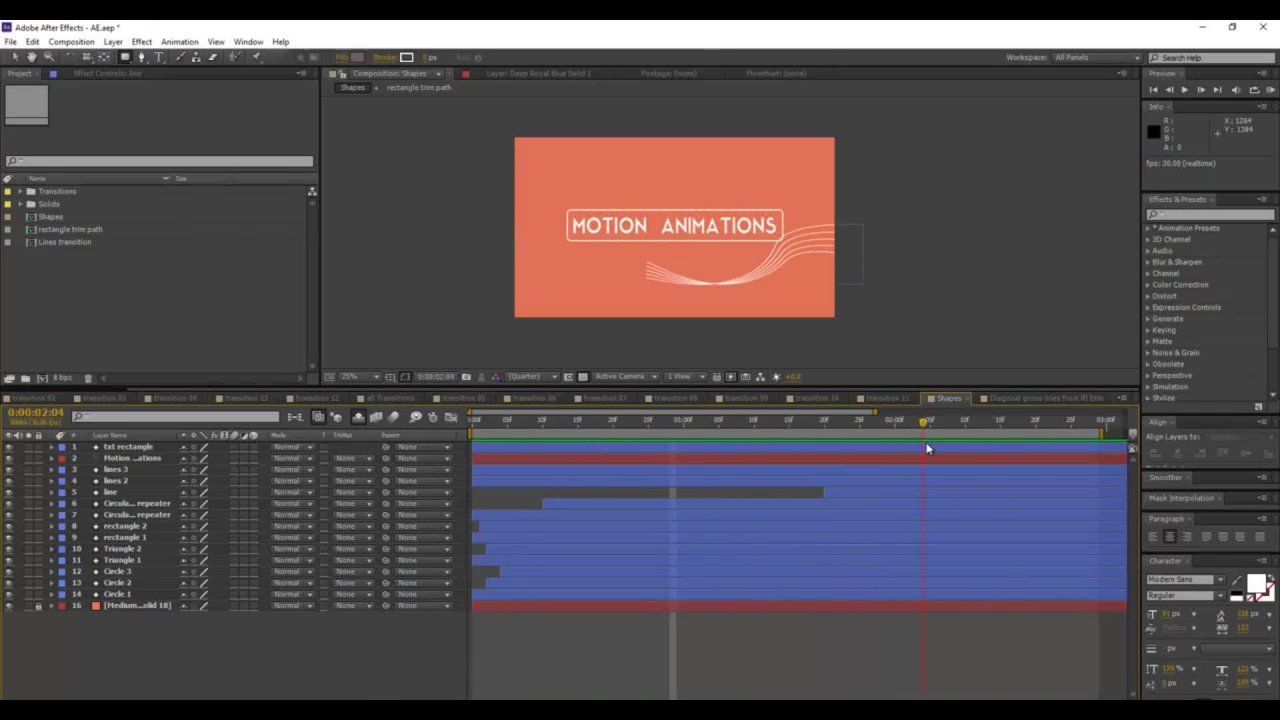1280x720 pixels.
Task: Open the Layer menu
Action: click(113, 42)
